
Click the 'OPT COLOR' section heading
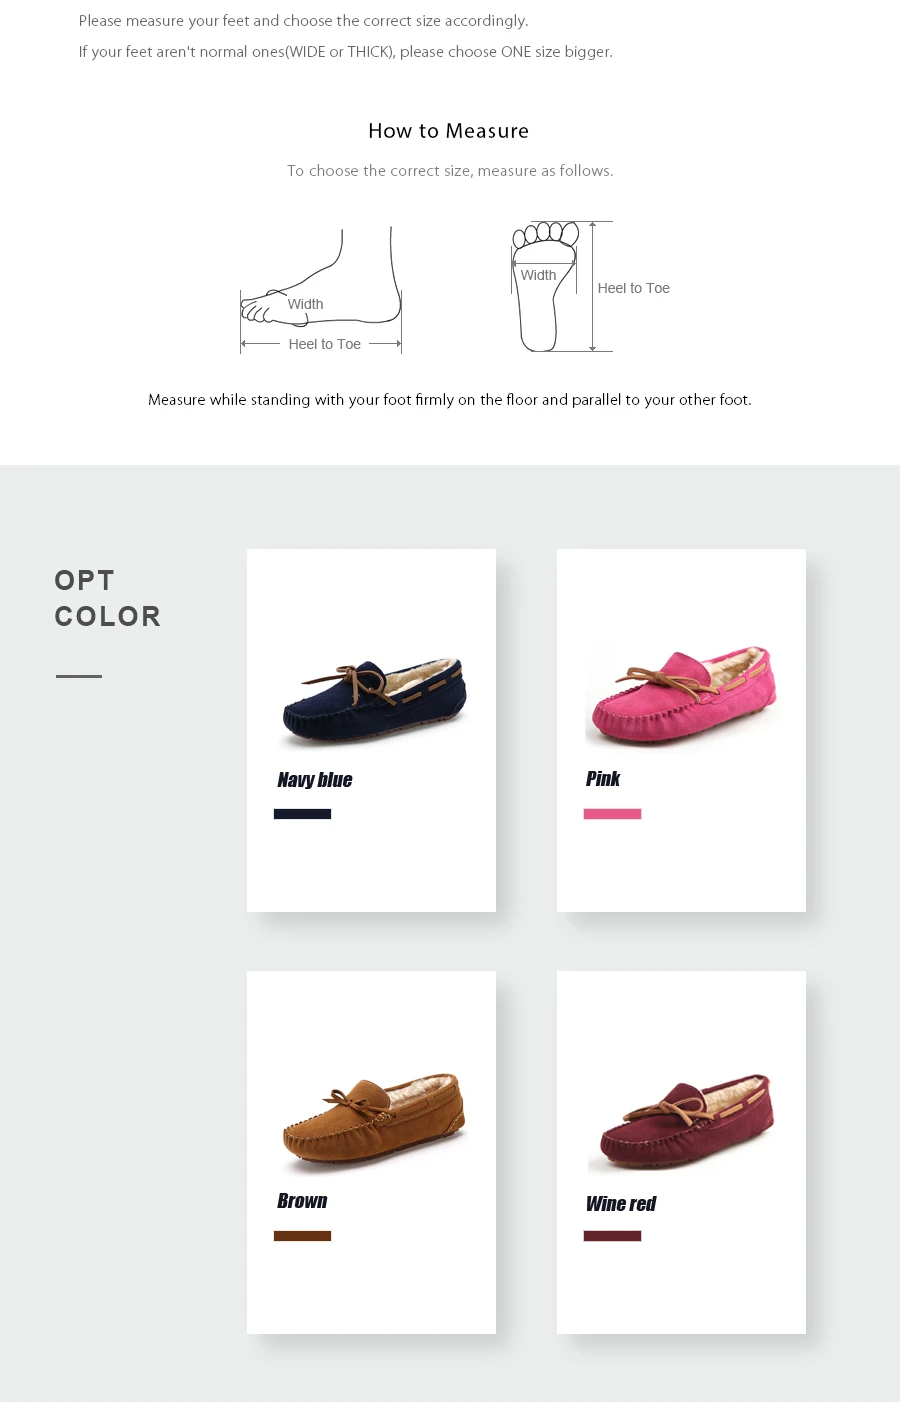[108, 598]
